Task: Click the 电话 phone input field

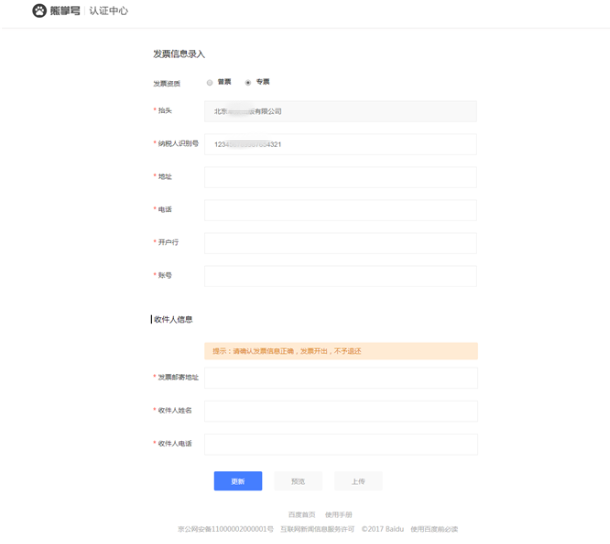Action: pos(340,210)
